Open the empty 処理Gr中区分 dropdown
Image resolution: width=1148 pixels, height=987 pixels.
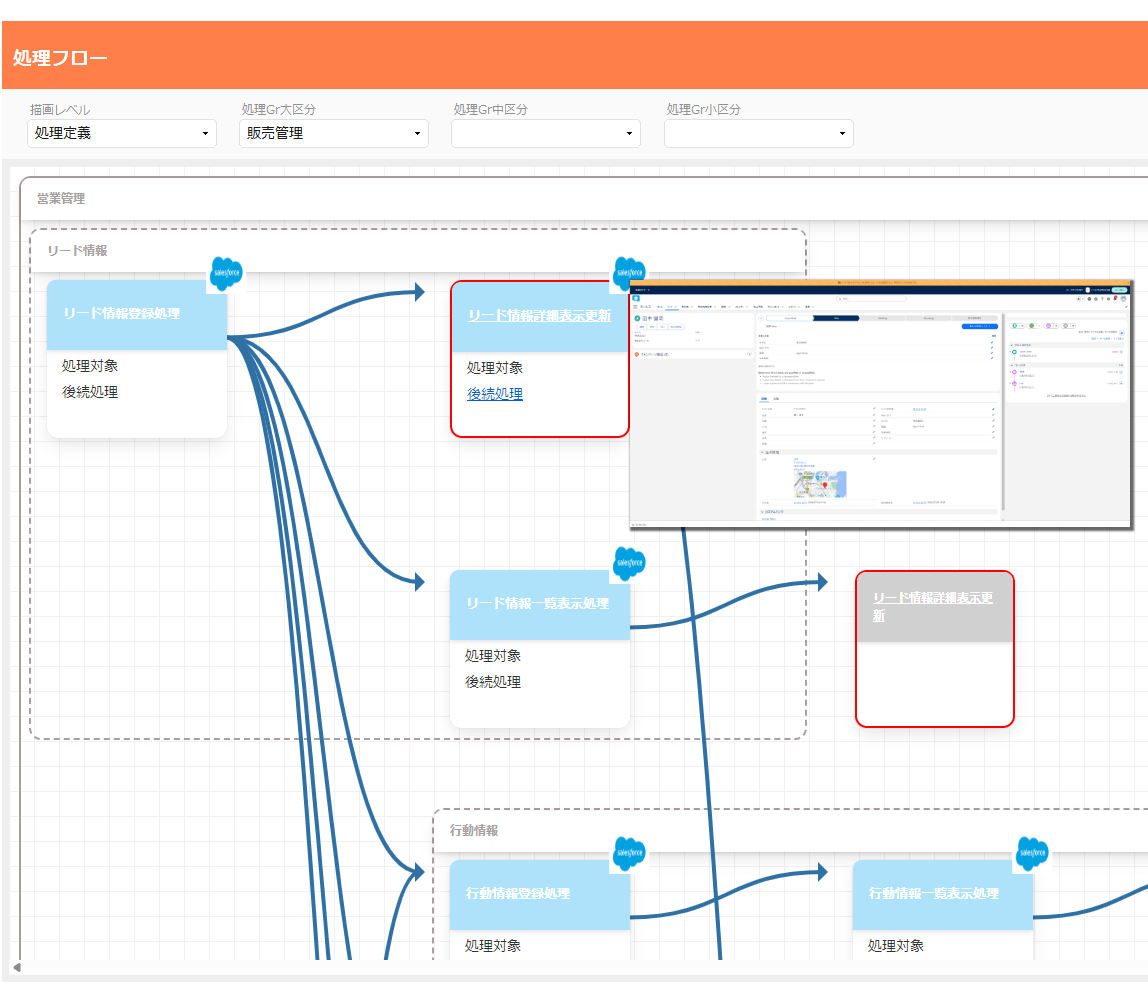546,133
